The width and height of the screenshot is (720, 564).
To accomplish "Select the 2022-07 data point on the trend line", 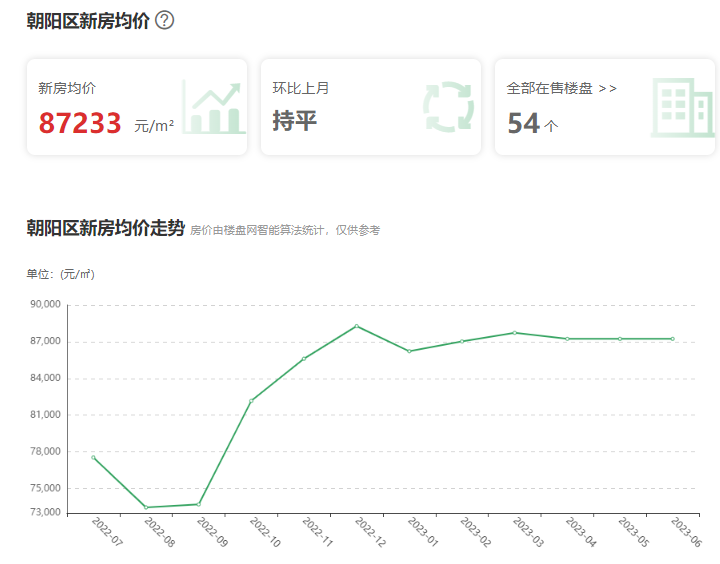I will [93, 457].
